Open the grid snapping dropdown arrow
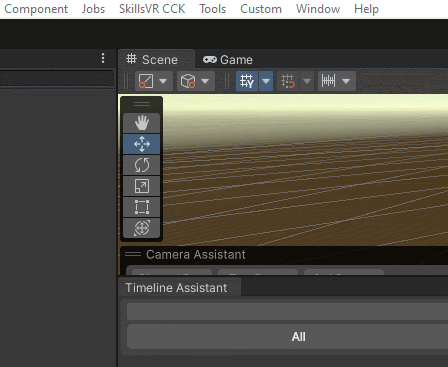The width and height of the screenshot is (448, 367). [307, 81]
